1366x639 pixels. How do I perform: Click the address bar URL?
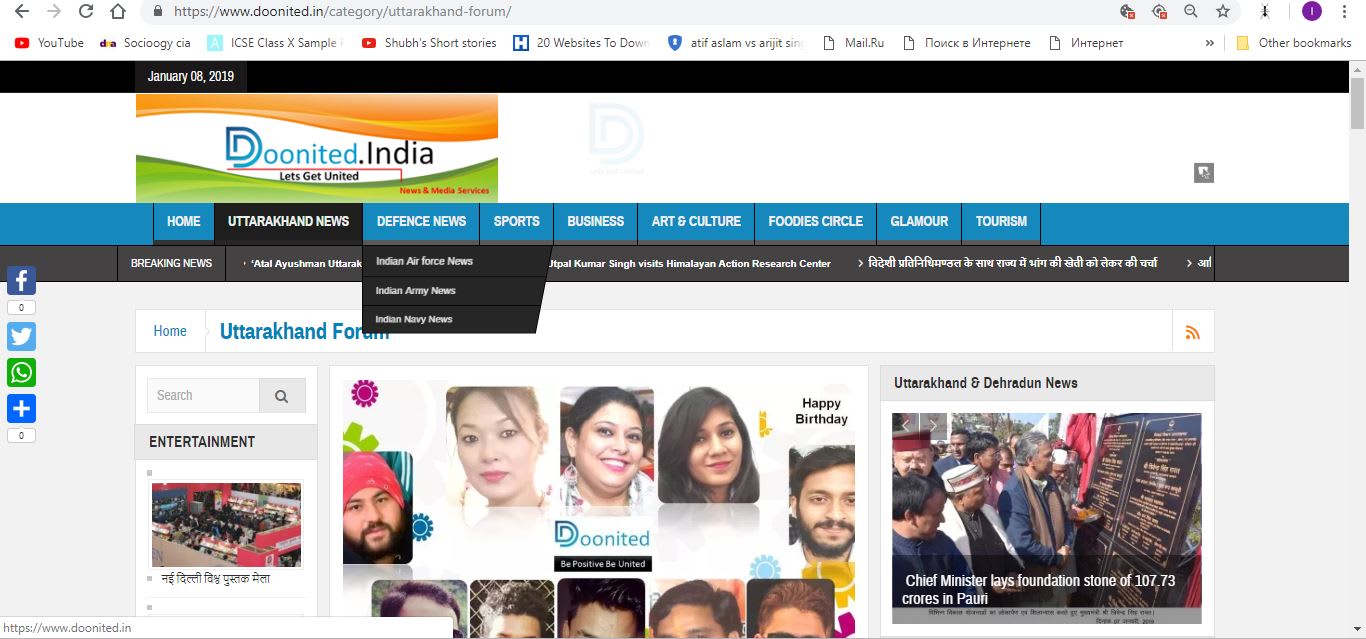[342, 12]
